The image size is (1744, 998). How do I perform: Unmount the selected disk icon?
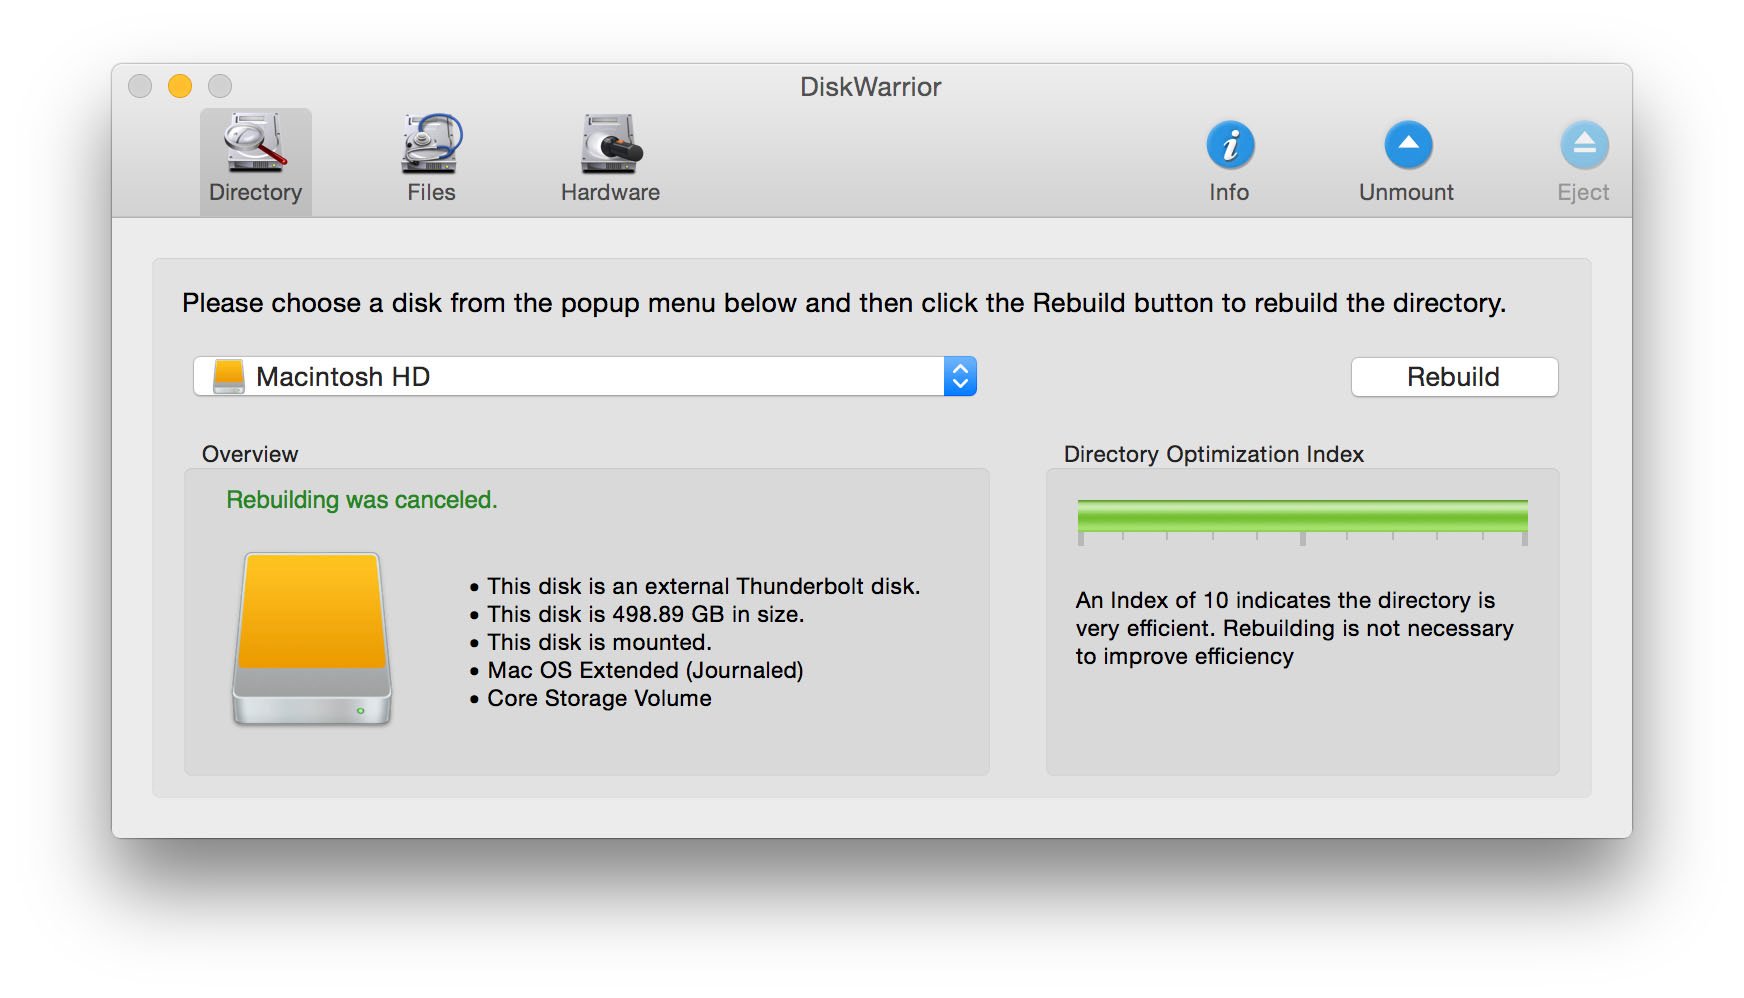(1408, 145)
